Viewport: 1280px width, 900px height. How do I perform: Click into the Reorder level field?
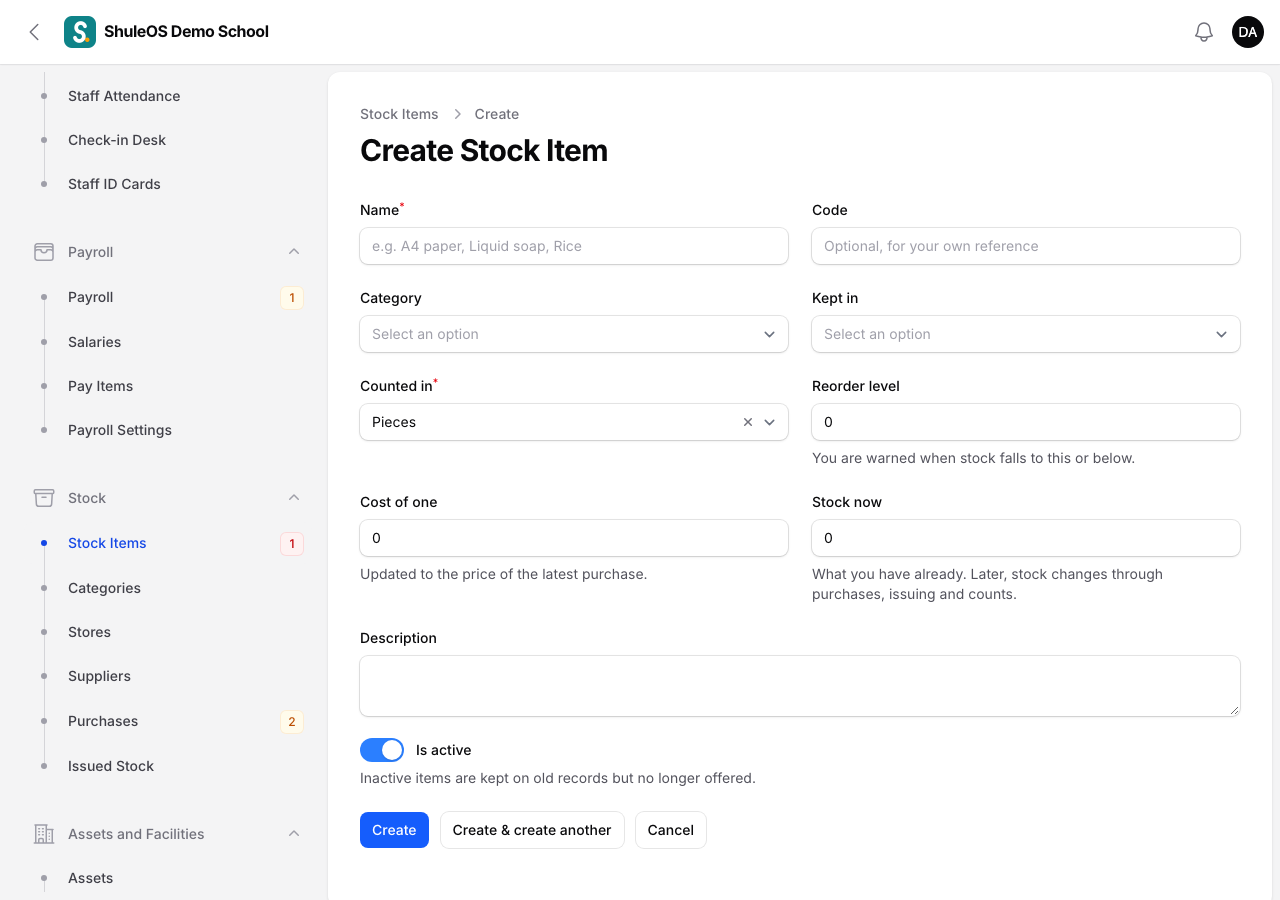coord(1026,422)
